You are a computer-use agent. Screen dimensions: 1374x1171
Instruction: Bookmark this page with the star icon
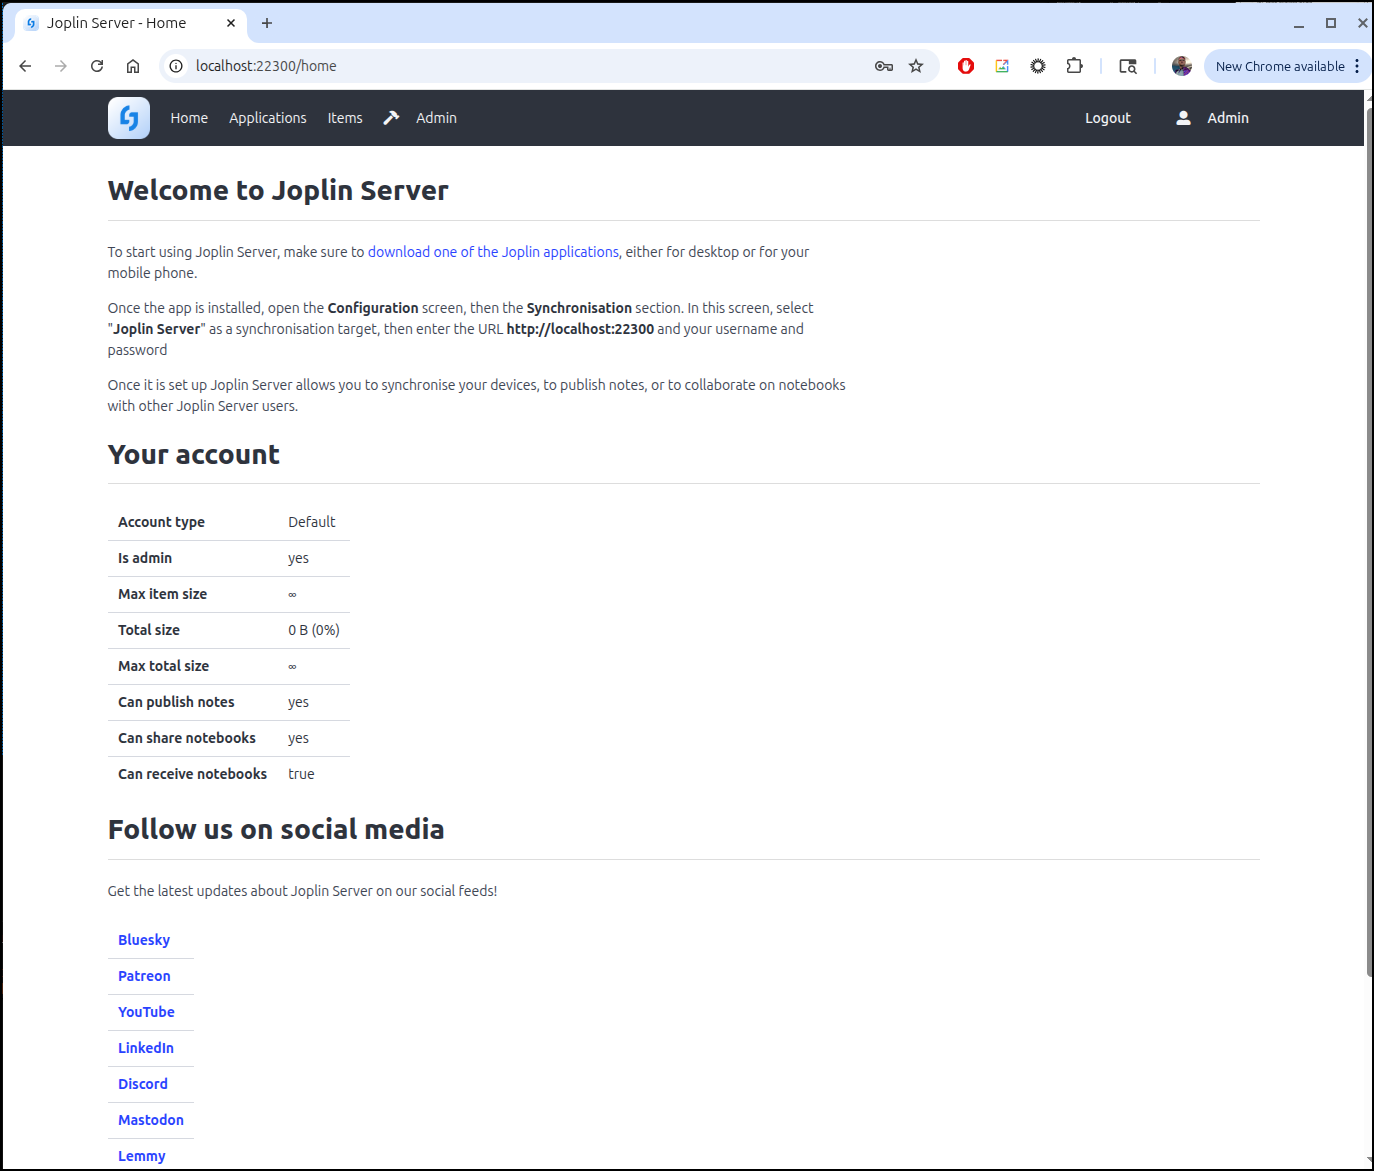point(916,66)
